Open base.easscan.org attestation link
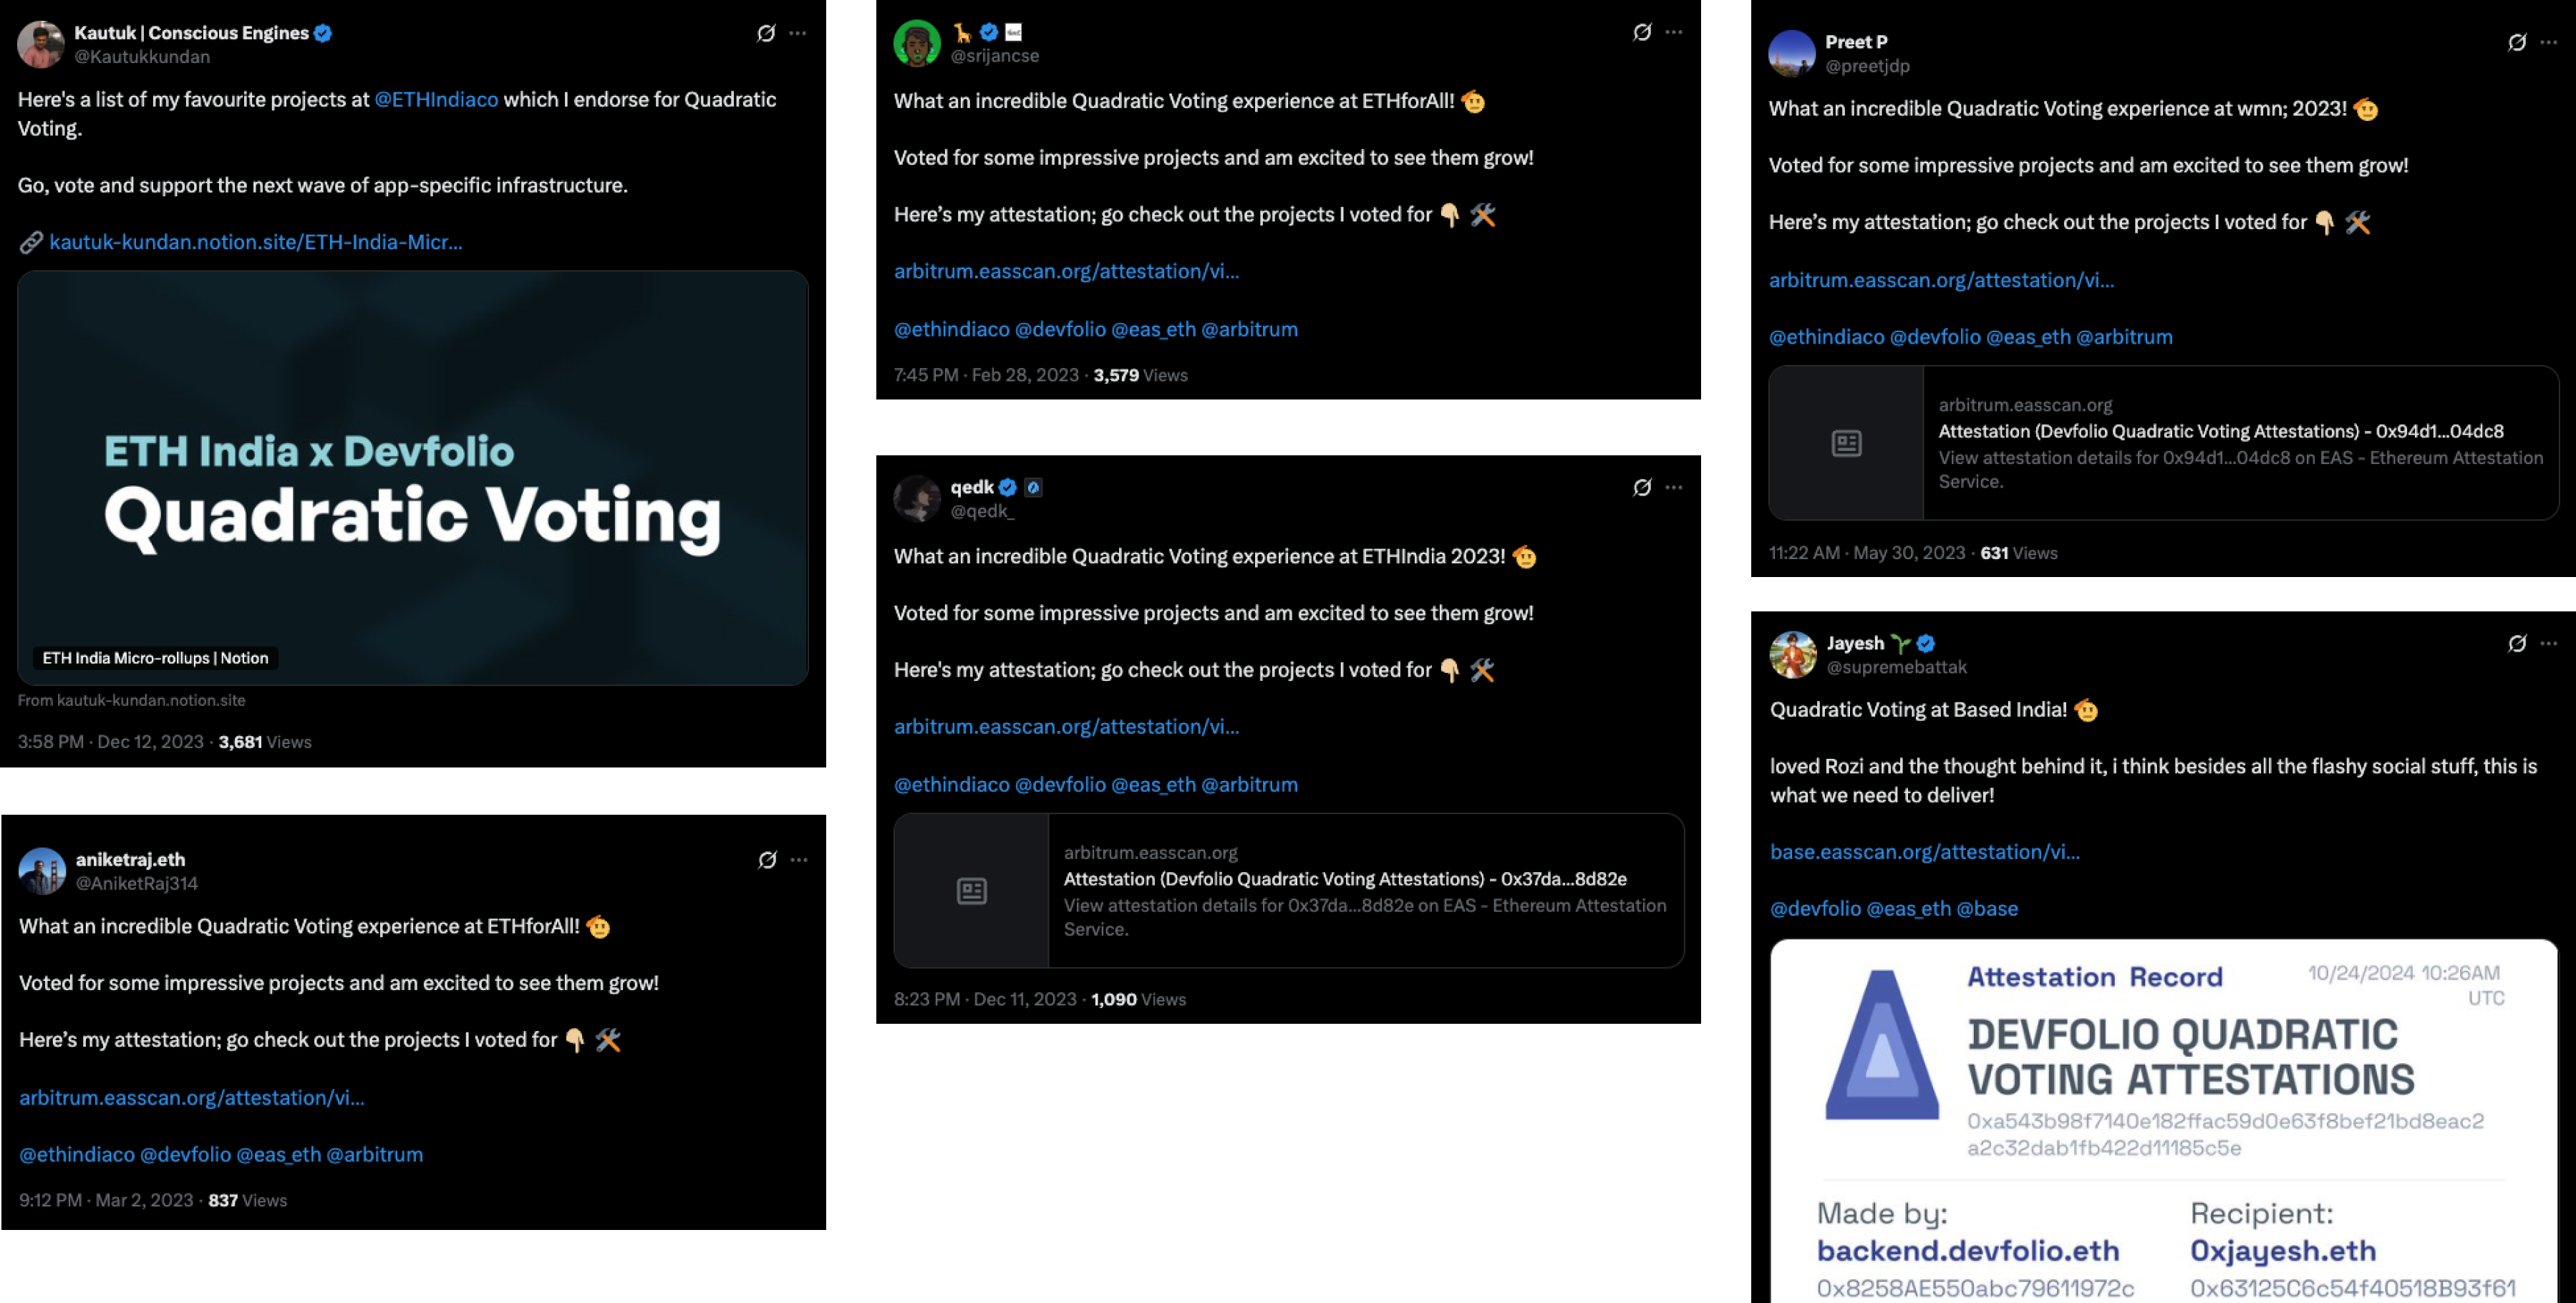The width and height of the screenshot is (2576, 1303). (1925, 852)
